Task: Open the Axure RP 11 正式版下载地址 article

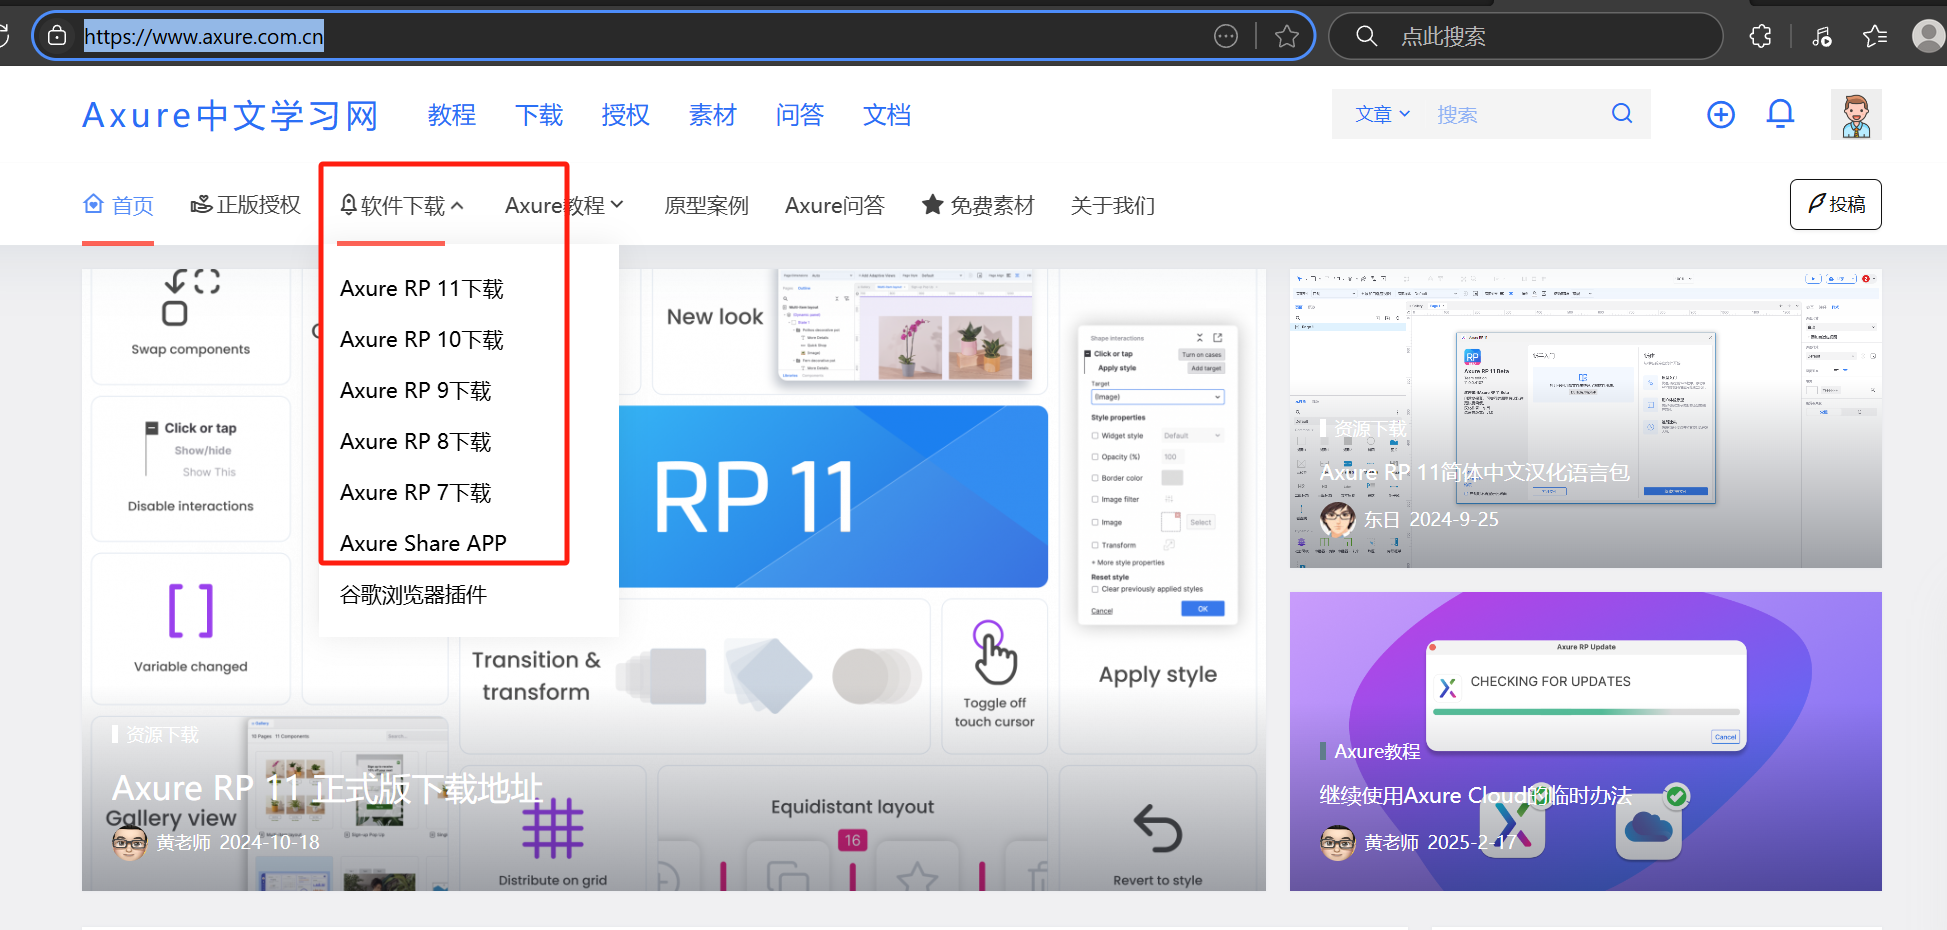Action: click(x=327, y=787)
